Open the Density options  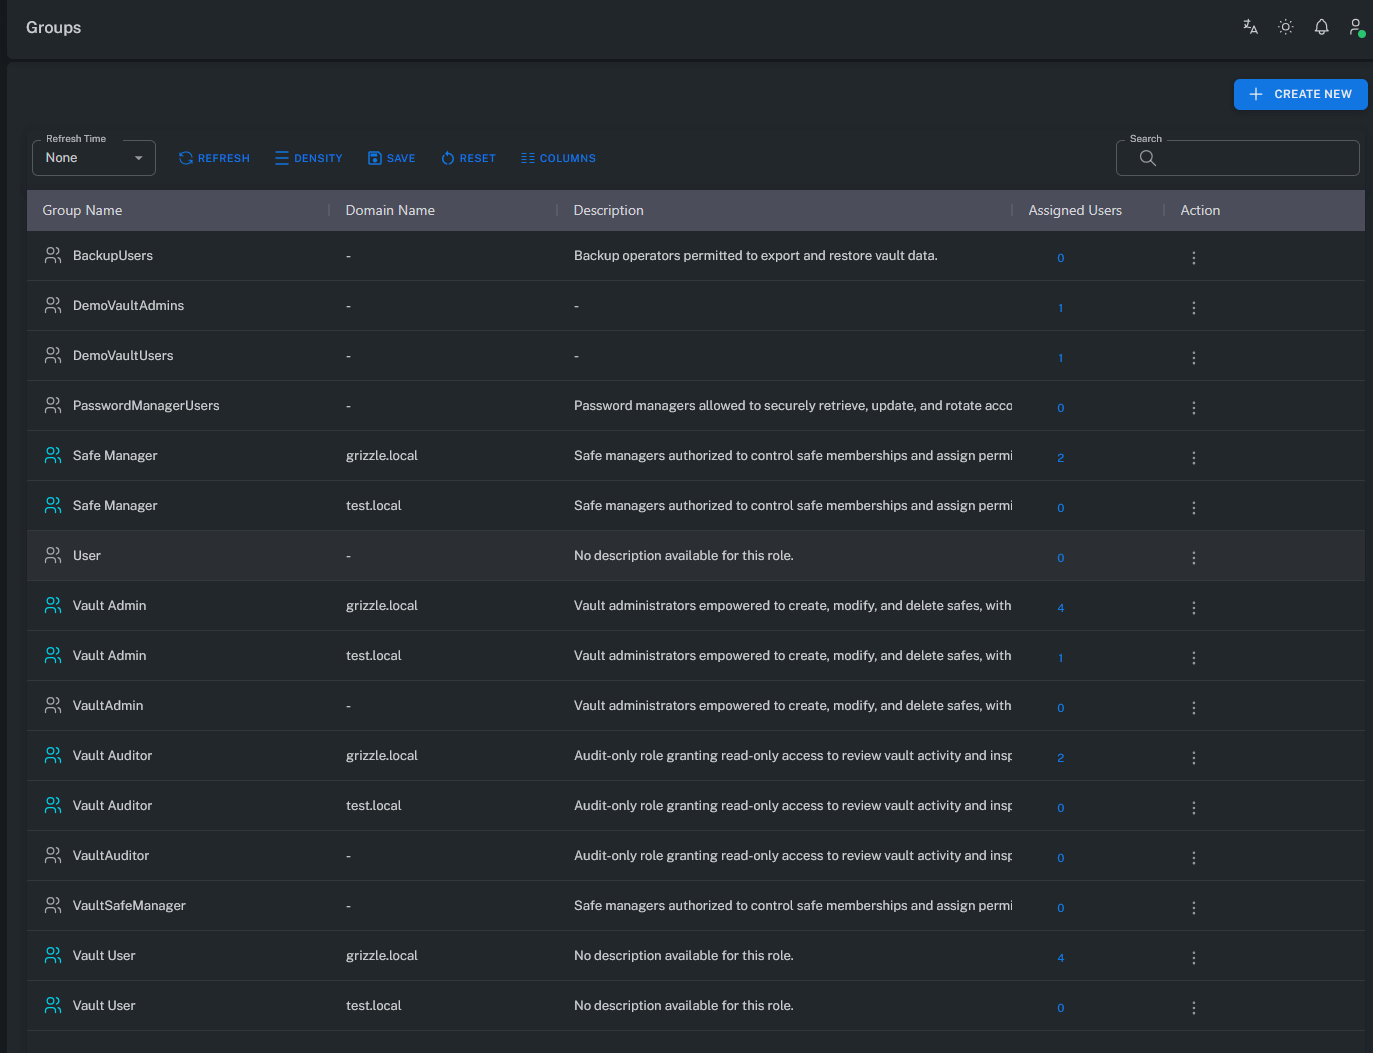coord(308,158)
